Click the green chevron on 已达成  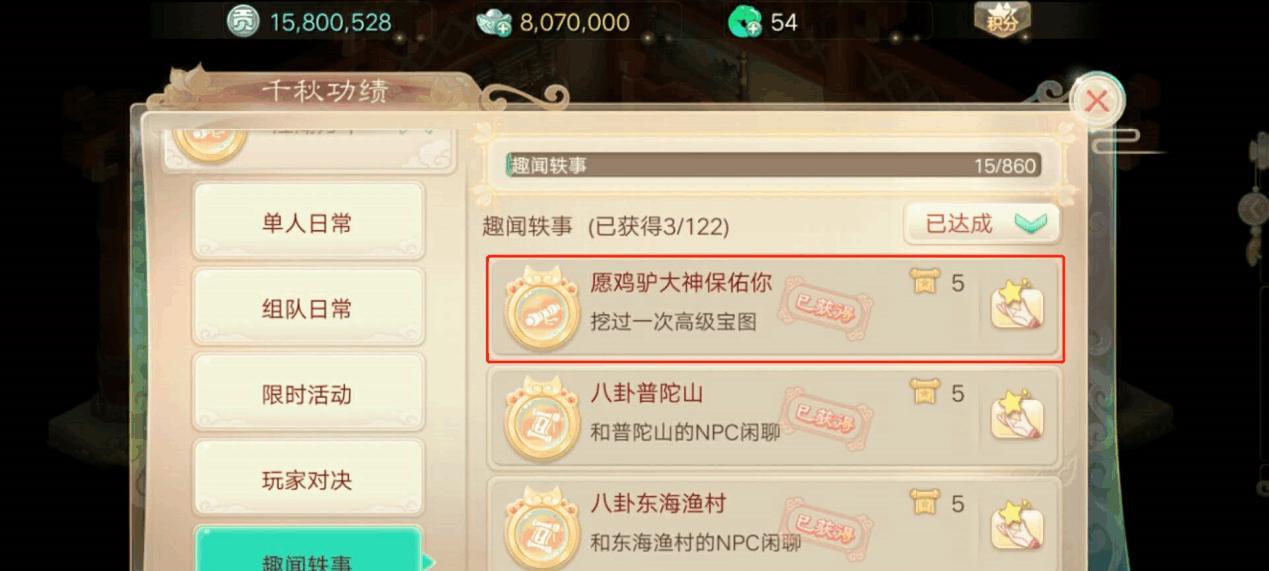pos(1031,224)
